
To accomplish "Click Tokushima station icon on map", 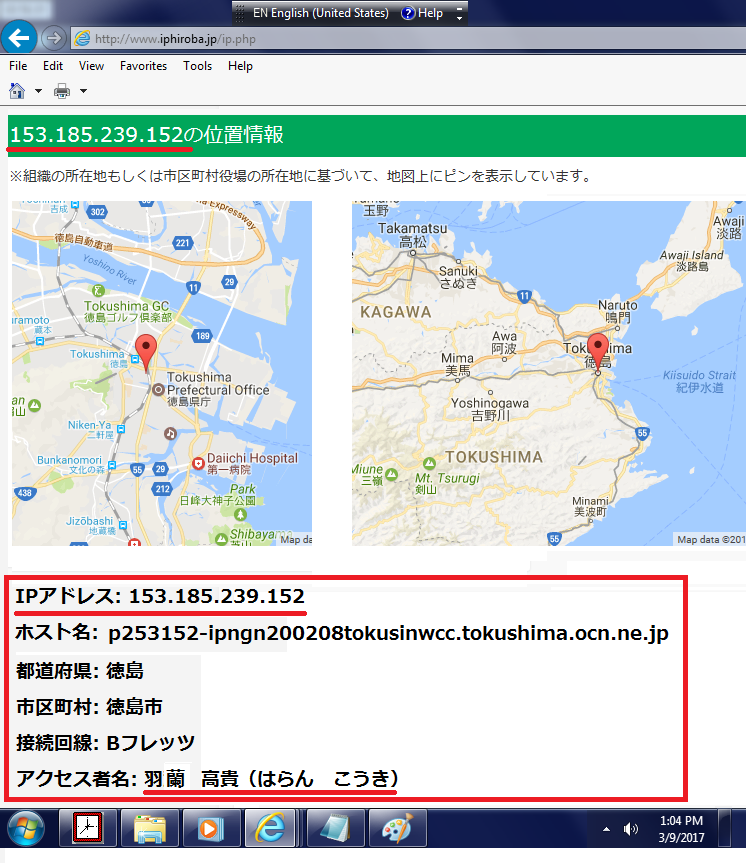I will pyautogui.click(x=135, y=359).
